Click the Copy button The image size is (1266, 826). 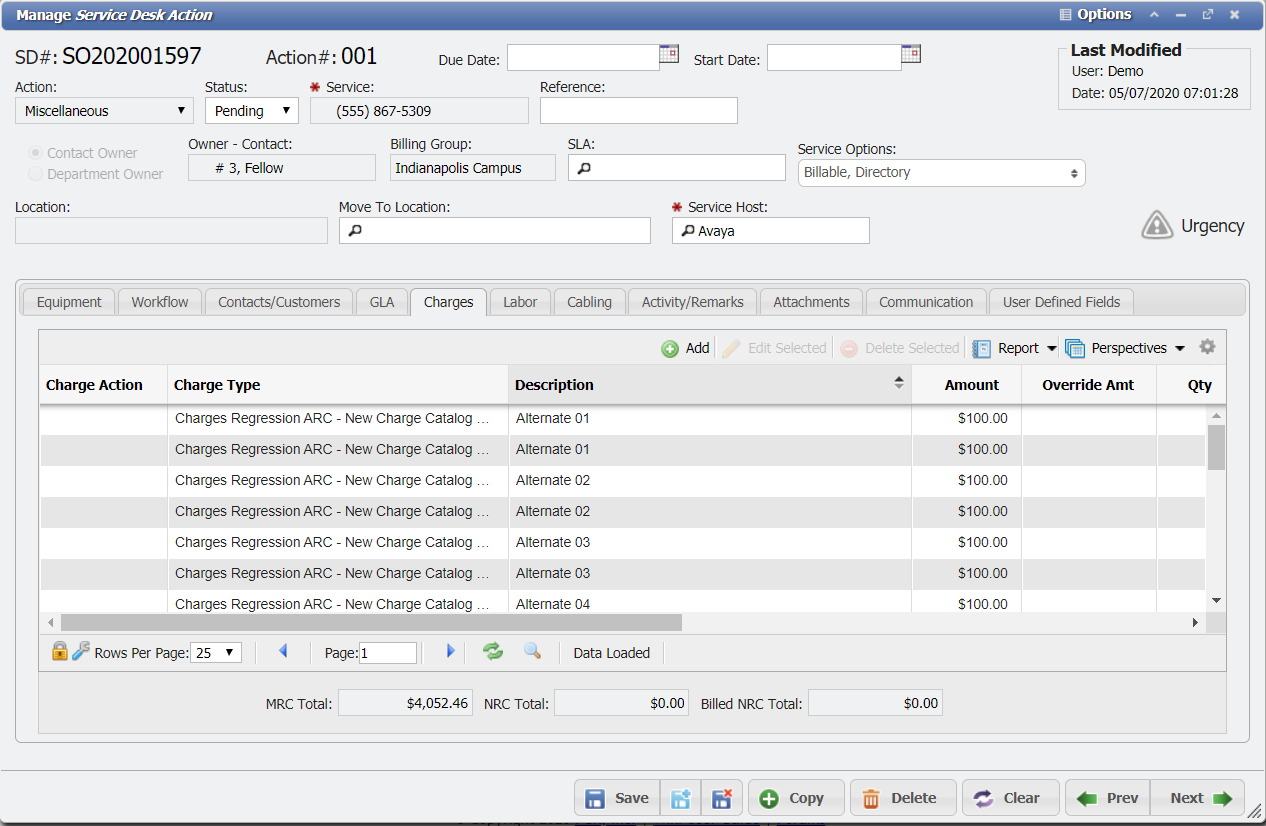[796, 797]
